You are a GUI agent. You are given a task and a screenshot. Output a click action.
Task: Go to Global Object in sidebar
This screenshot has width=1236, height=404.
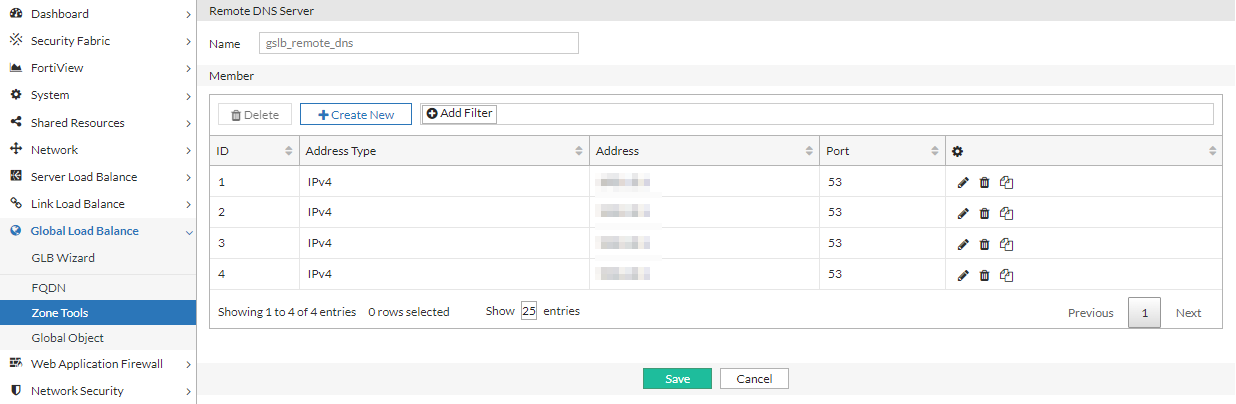[67, 338]
